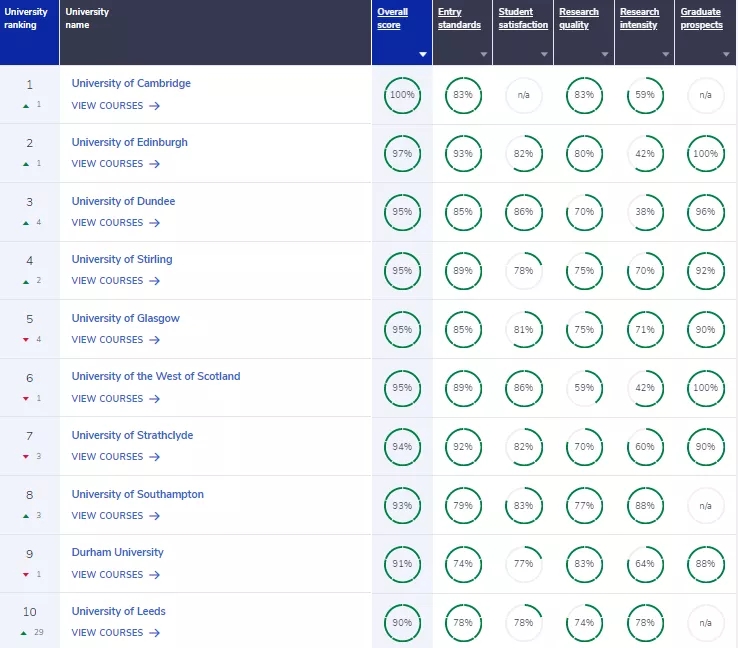
Task: Click Edinburgh's 100% graduate prospects circle
Action: (705, 154)
